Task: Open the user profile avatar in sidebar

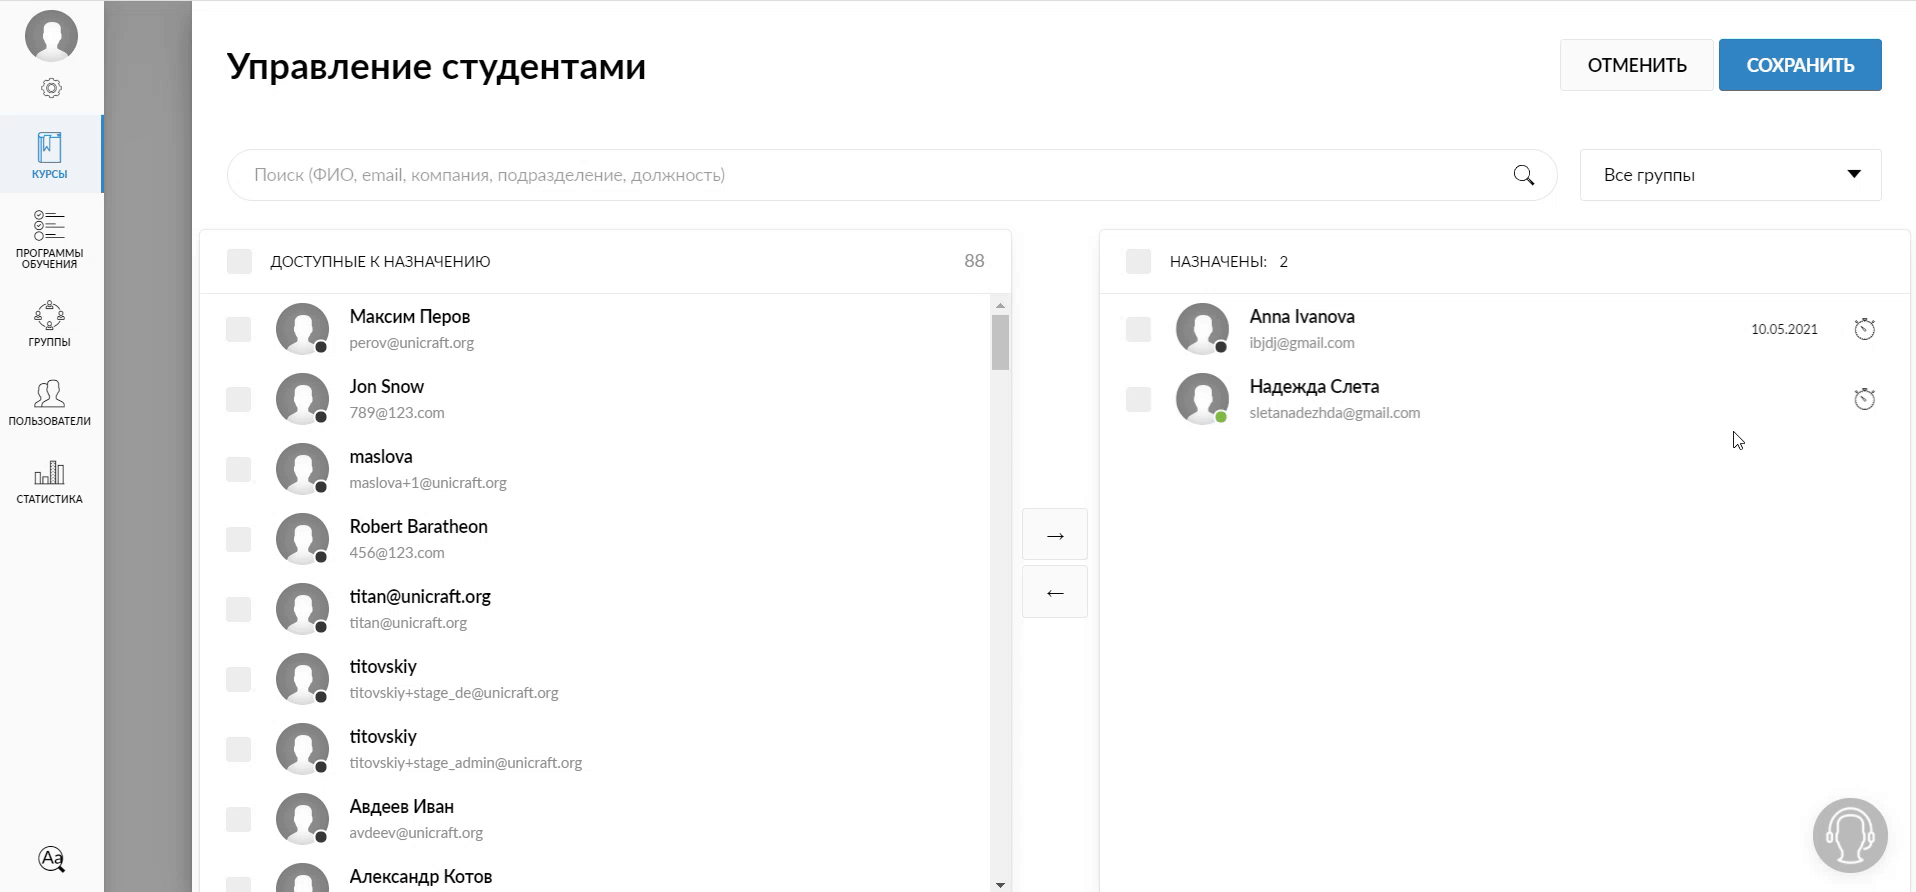Action: [x=51, y=36]
